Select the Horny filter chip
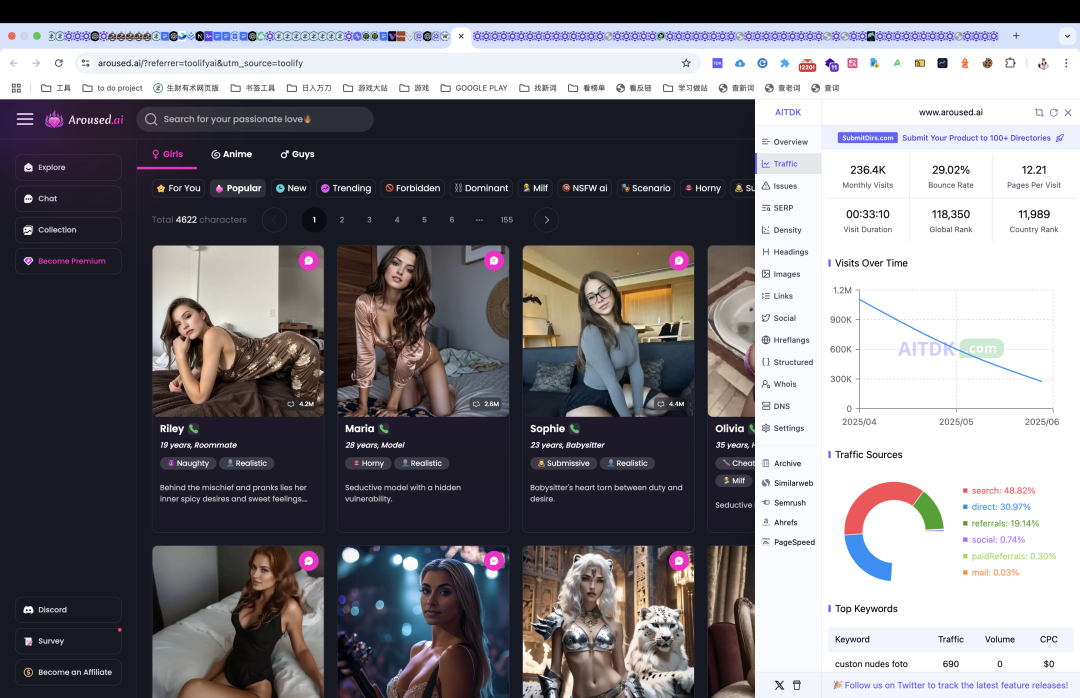The height and width of the screenshot is (698, 1080). click(x=703, y=188)
